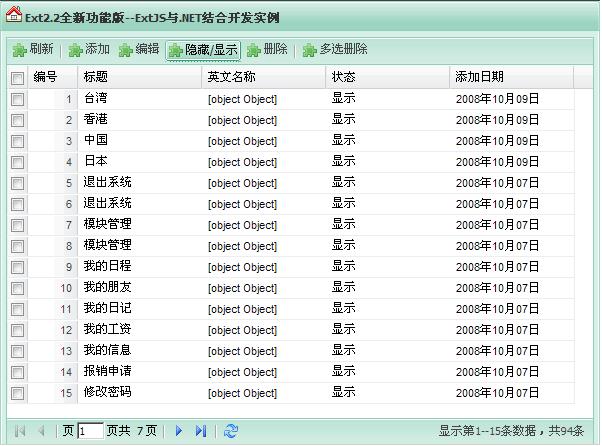Click the 修改密码 title cell
The height and width of the screenshot is (446, 602).
click(x=139, y=393)
